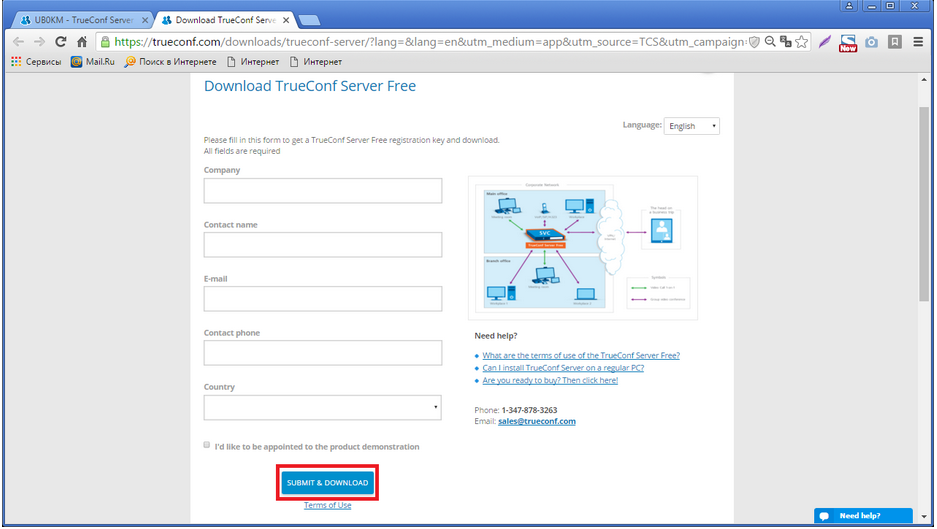
Task: Click the scrollbar up arrow
Action: pos(924,80)
